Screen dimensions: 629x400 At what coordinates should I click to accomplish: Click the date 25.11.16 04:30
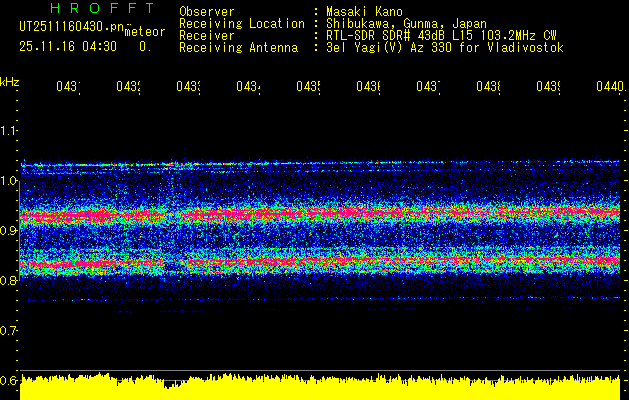click(x=68, y=47)
